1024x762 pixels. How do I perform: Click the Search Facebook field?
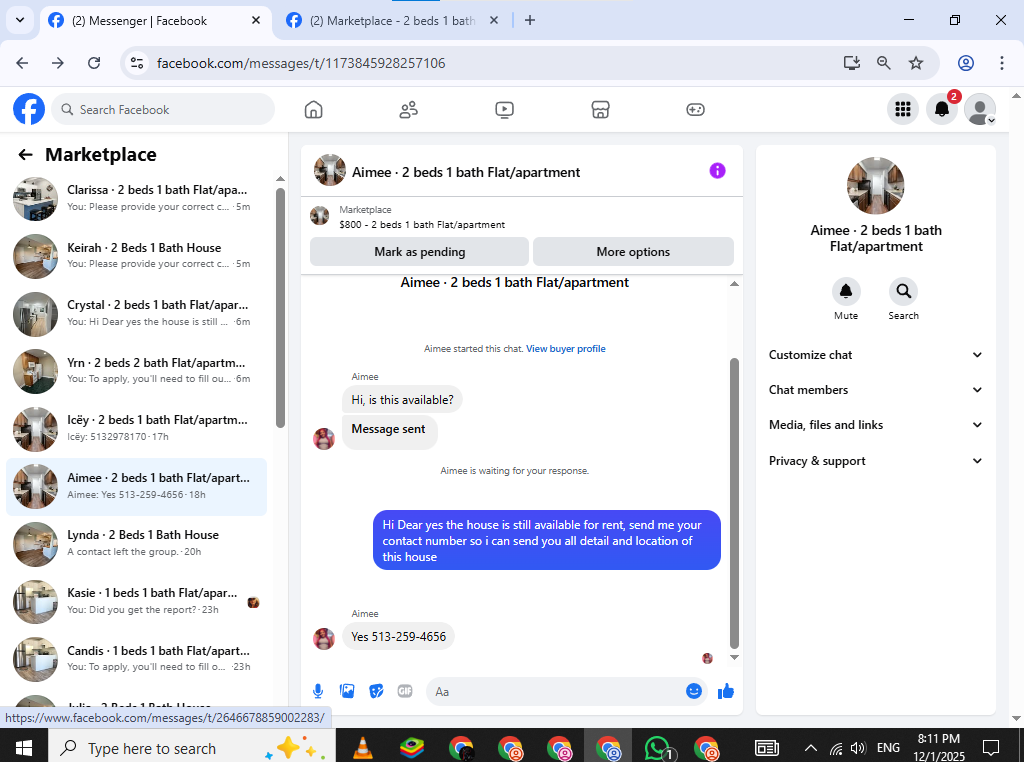coord(163,109)
